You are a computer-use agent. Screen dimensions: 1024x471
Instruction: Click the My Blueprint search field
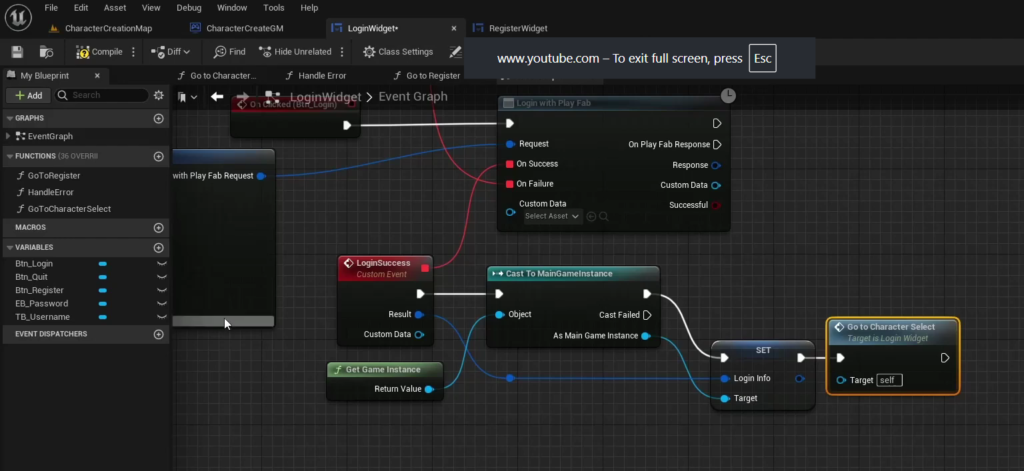(101, 95)
